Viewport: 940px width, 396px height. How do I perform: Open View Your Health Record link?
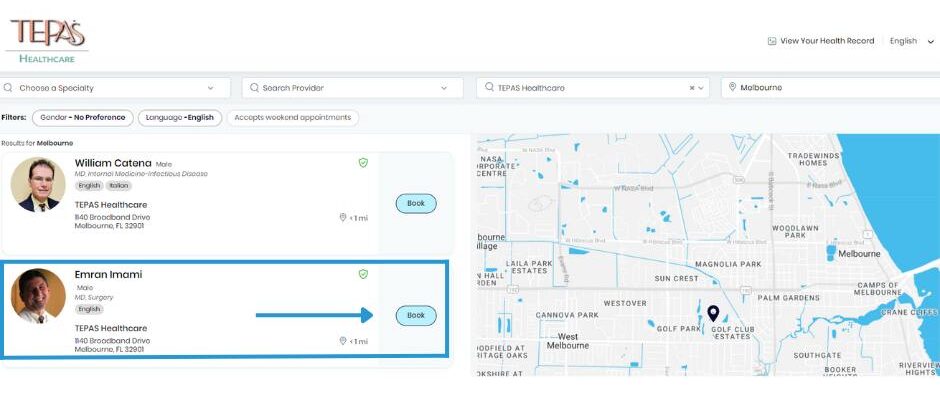827,41
